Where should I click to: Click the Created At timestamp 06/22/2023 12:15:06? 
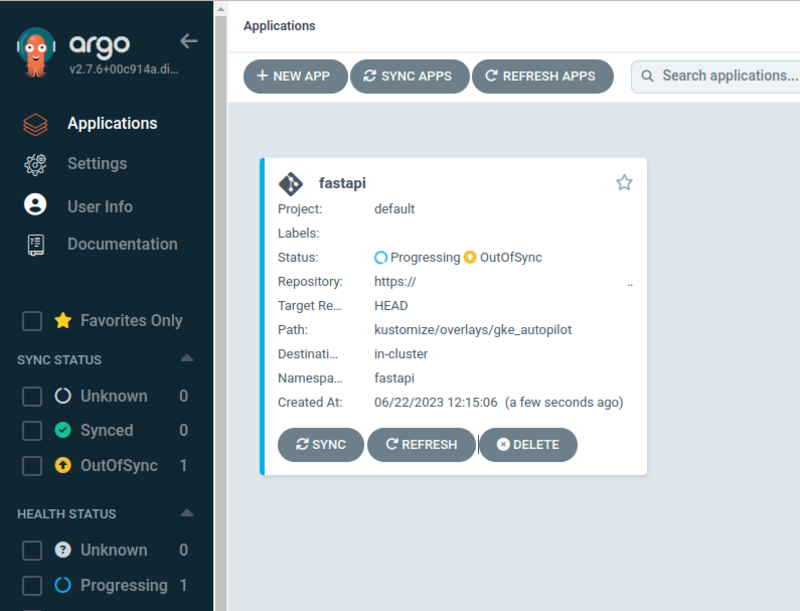point(436,402)
